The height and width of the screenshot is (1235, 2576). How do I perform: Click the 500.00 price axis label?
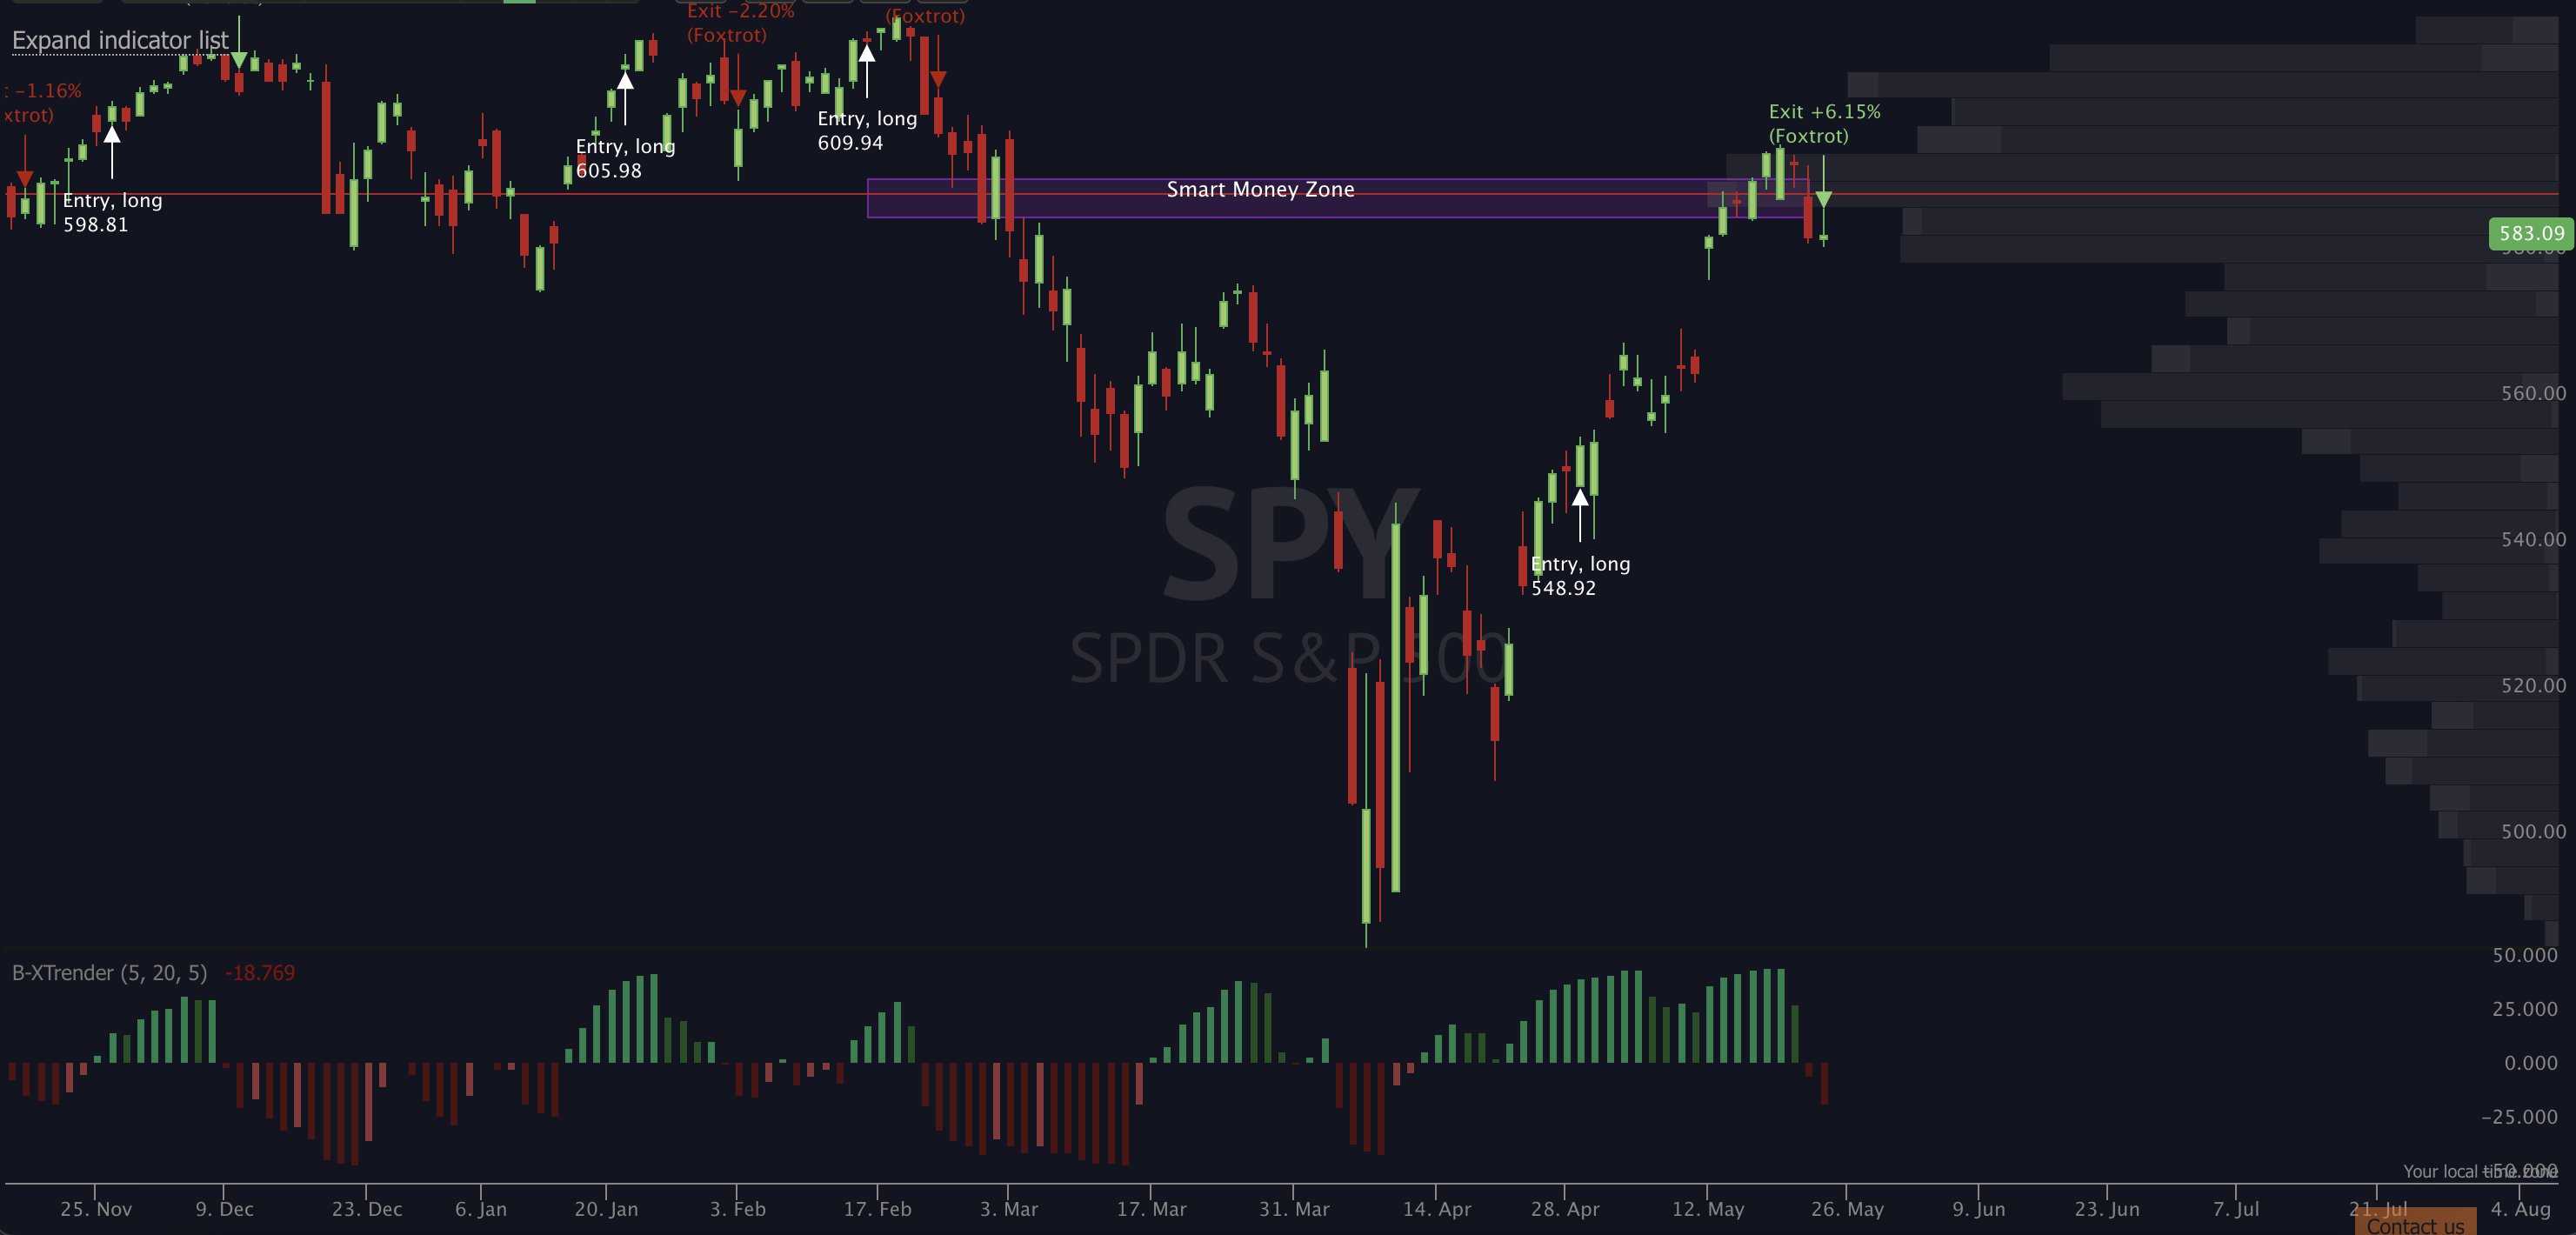(x=2533, y=831)
